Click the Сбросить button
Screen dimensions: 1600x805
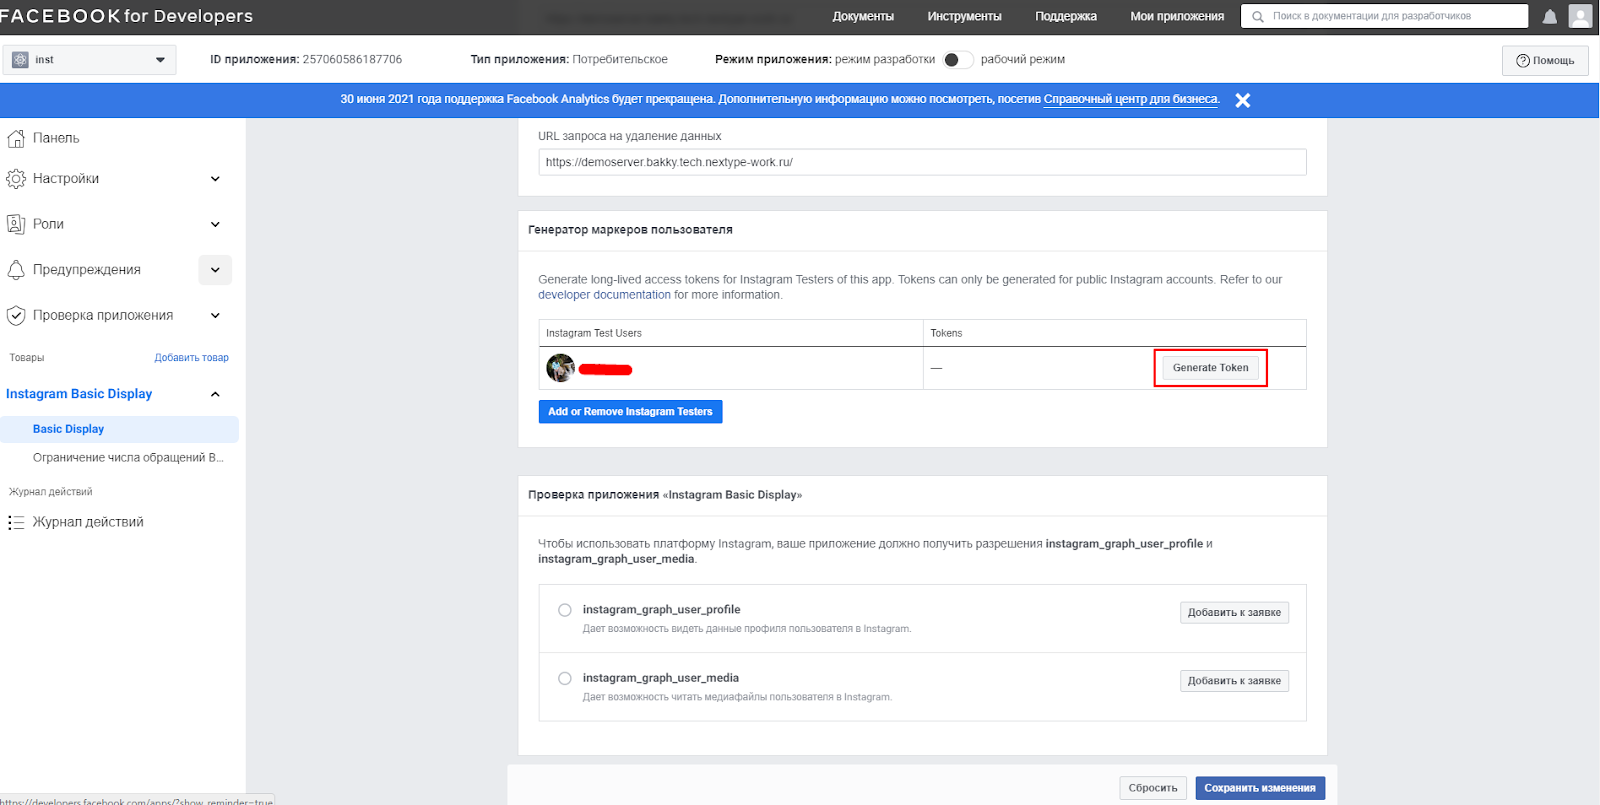tap(1153, 788)
